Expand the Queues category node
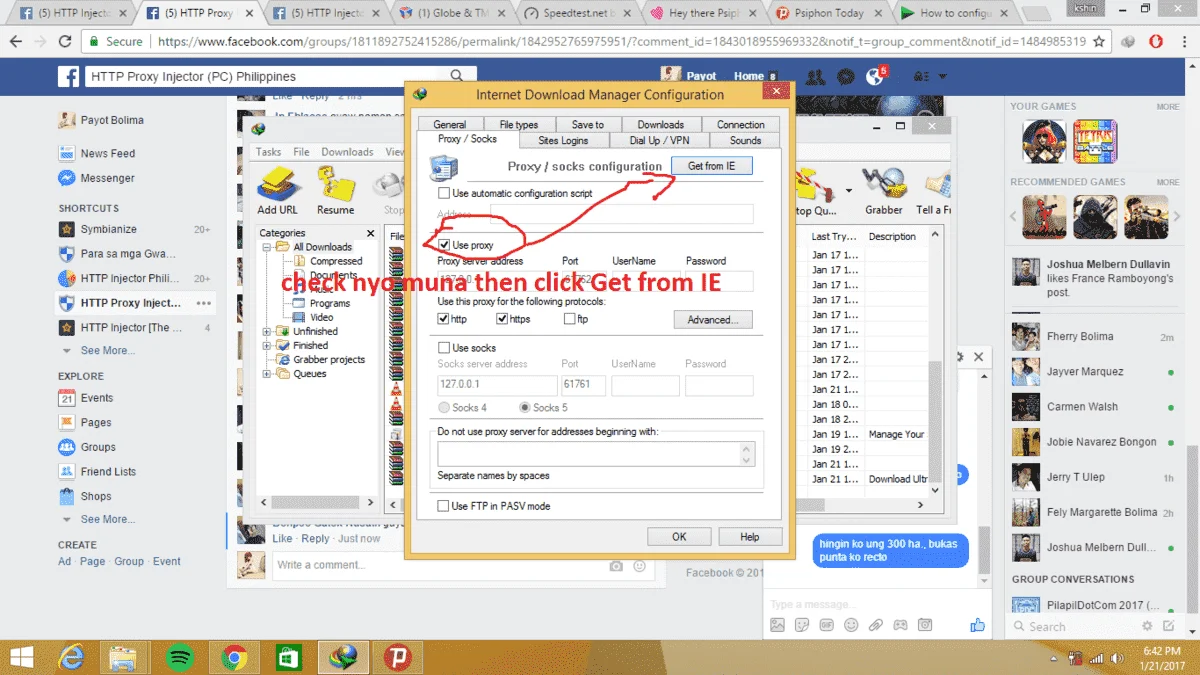This screenshot has height=675, width=1200. (267, 374)
